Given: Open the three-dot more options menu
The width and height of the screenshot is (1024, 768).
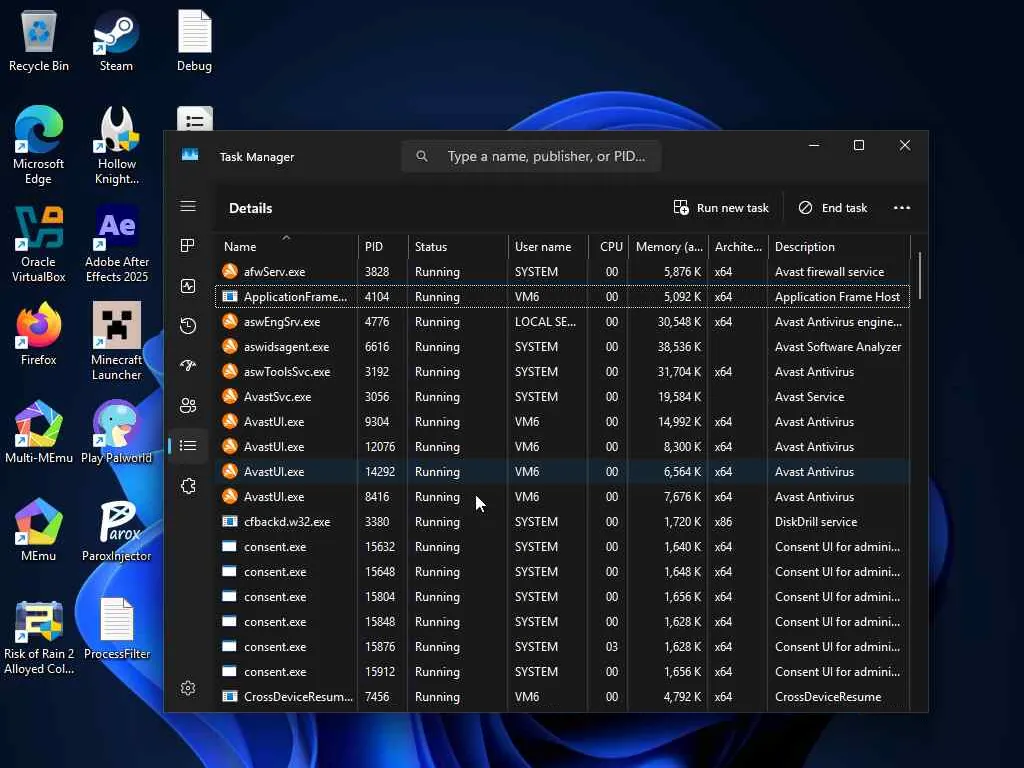Looking at the screenshot, I should point(901,208).
